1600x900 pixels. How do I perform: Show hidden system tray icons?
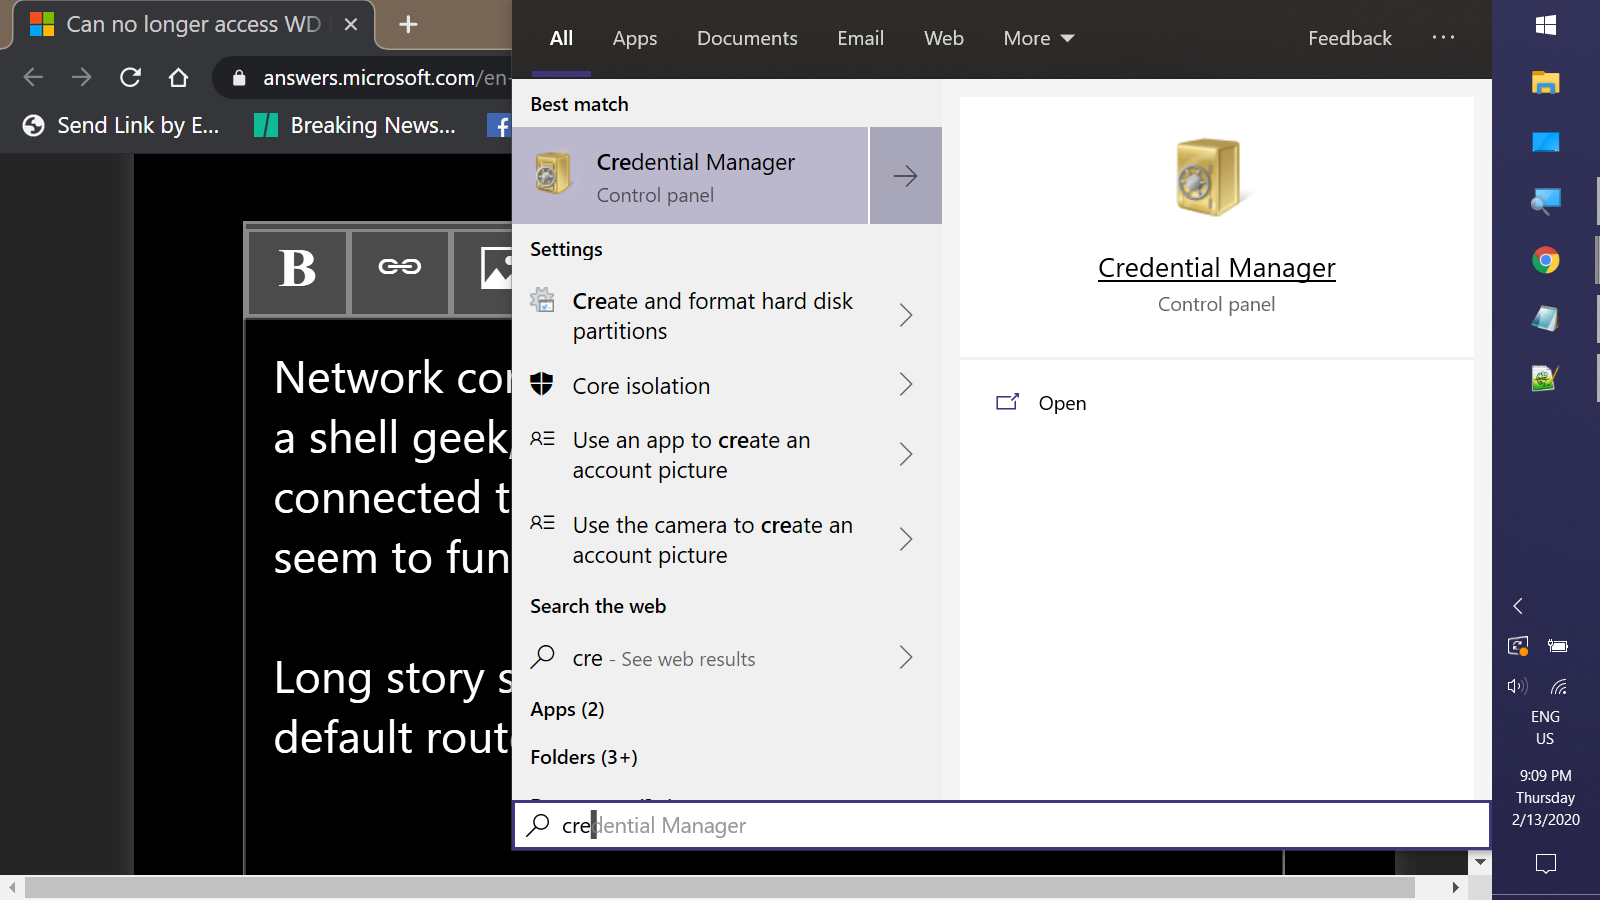click(1518, 606)
